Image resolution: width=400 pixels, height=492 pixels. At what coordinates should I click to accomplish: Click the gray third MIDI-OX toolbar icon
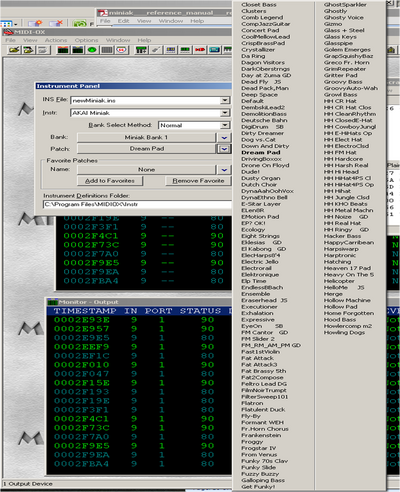[x=43, y=50]
